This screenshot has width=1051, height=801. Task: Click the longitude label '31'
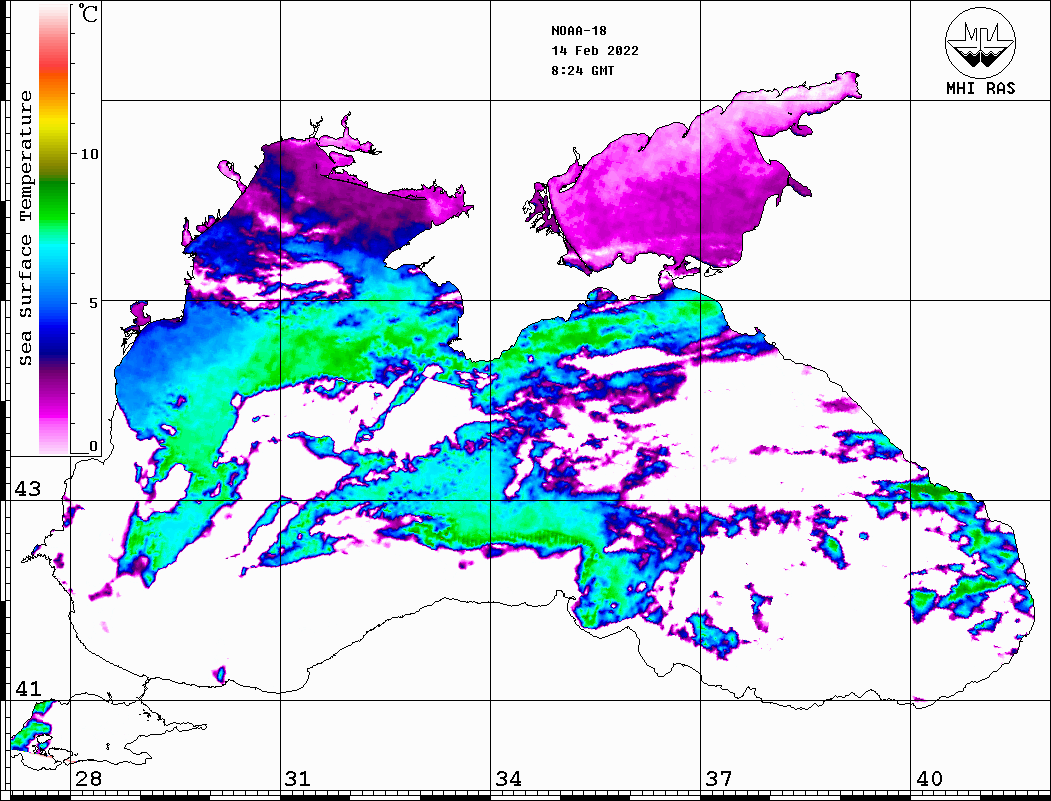[298, 779]
